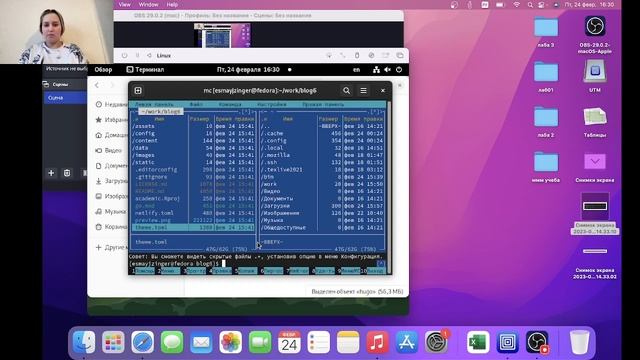Select /.mozilla directory in right panel
The image size is (640, 360).
click(x=322, y=156)
